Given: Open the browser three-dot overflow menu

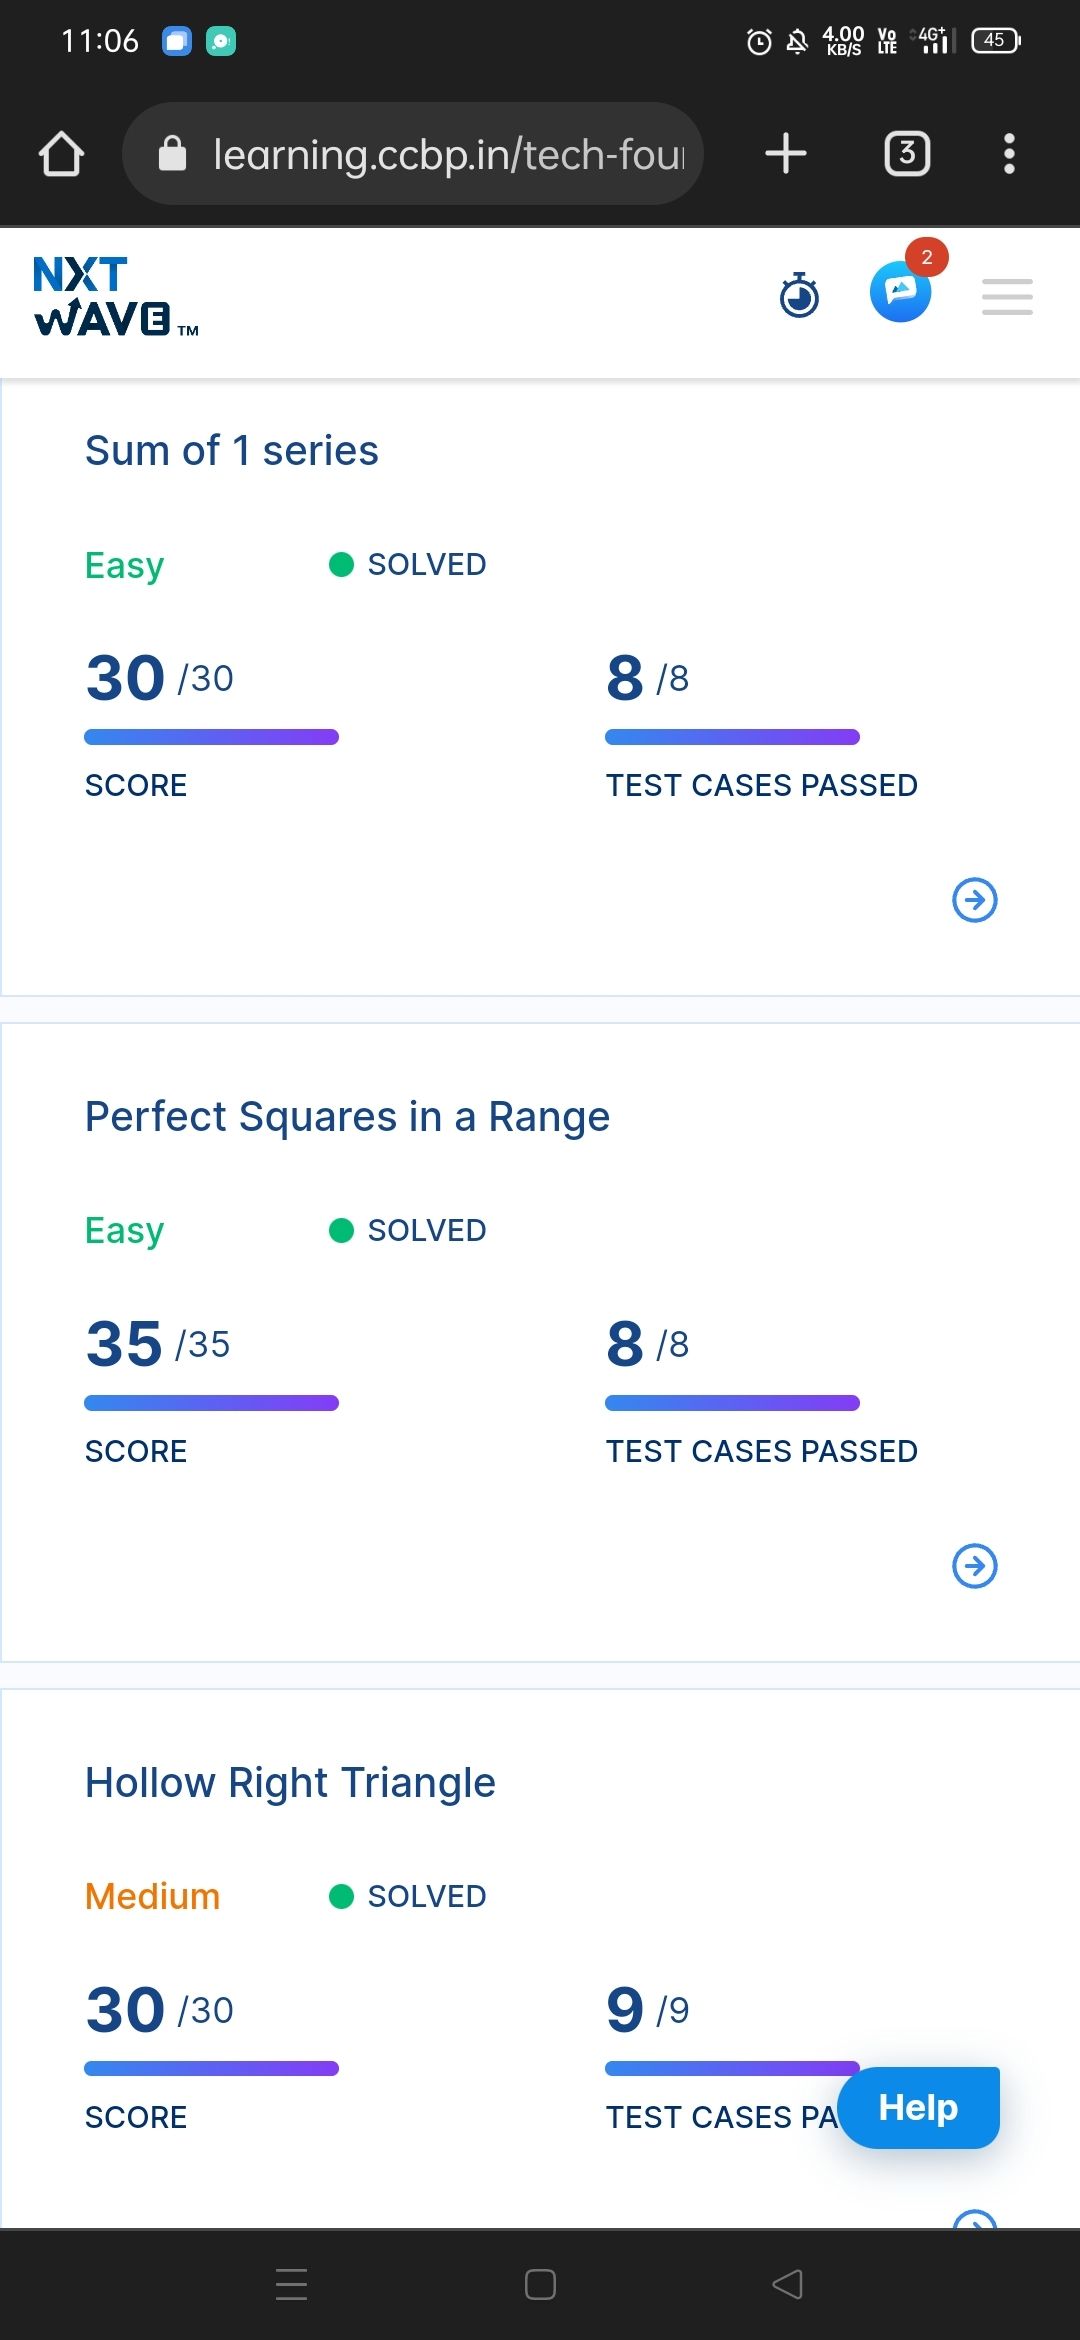Looking at the screenshot, I should 1009,154.
